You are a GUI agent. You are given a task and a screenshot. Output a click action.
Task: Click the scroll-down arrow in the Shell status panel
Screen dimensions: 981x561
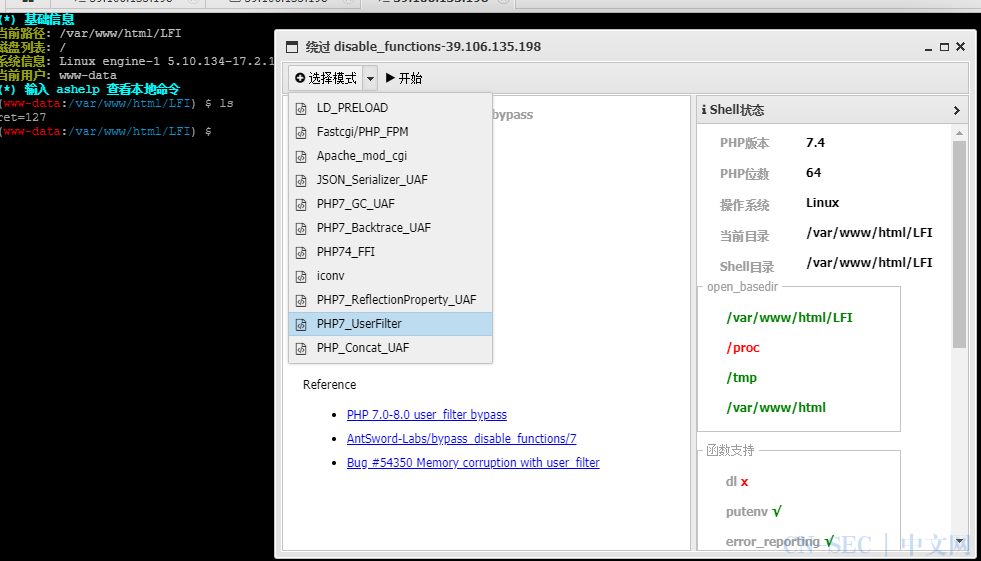pos(959,541)
